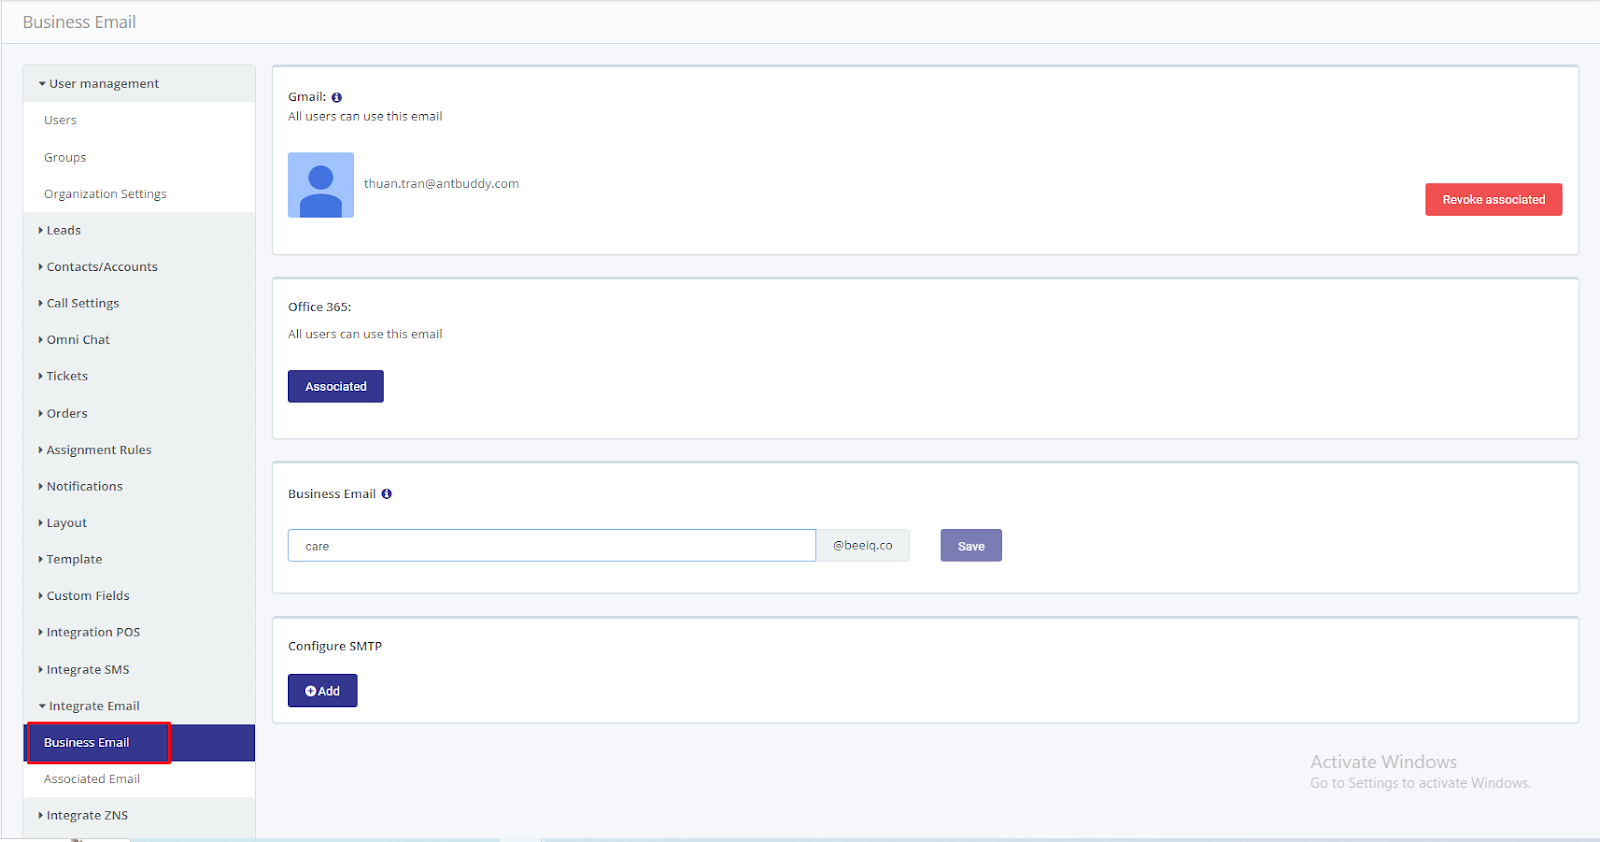Expand the Contacts/Accounts menu
1600x842 pixels.
click(x=139, y=267)
